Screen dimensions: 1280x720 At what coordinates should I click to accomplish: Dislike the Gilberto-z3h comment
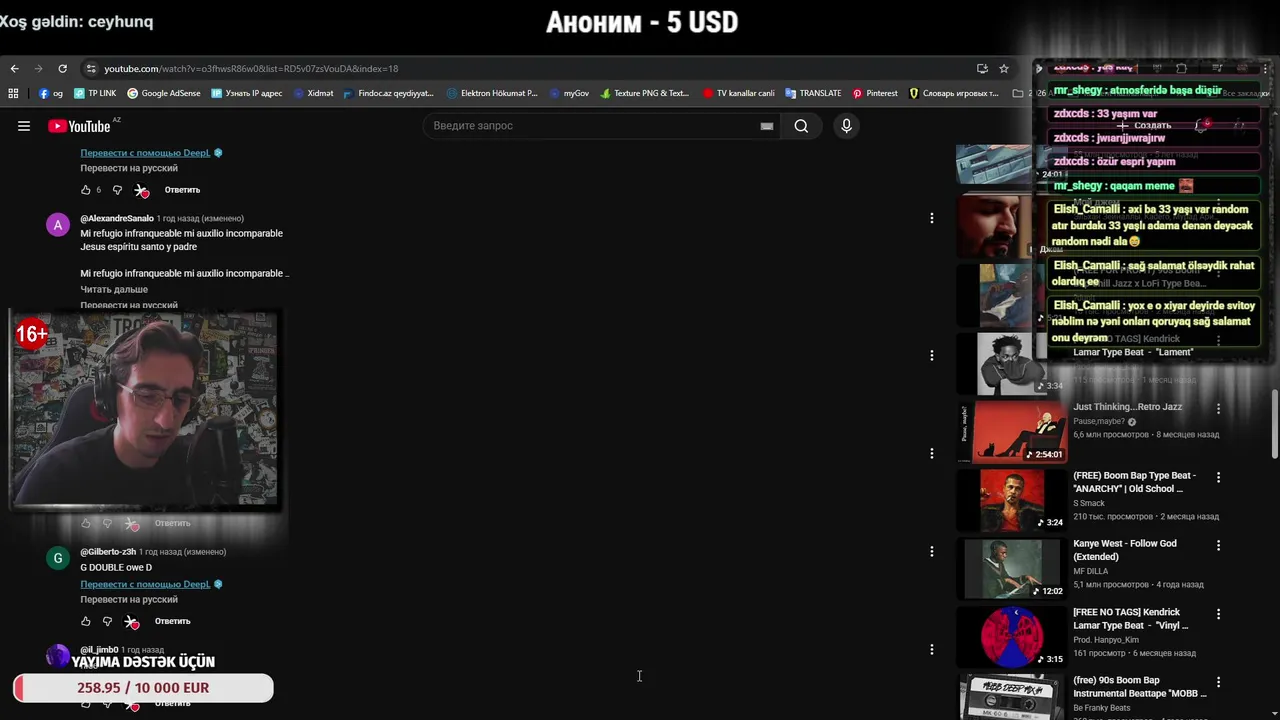click(108, 621)
